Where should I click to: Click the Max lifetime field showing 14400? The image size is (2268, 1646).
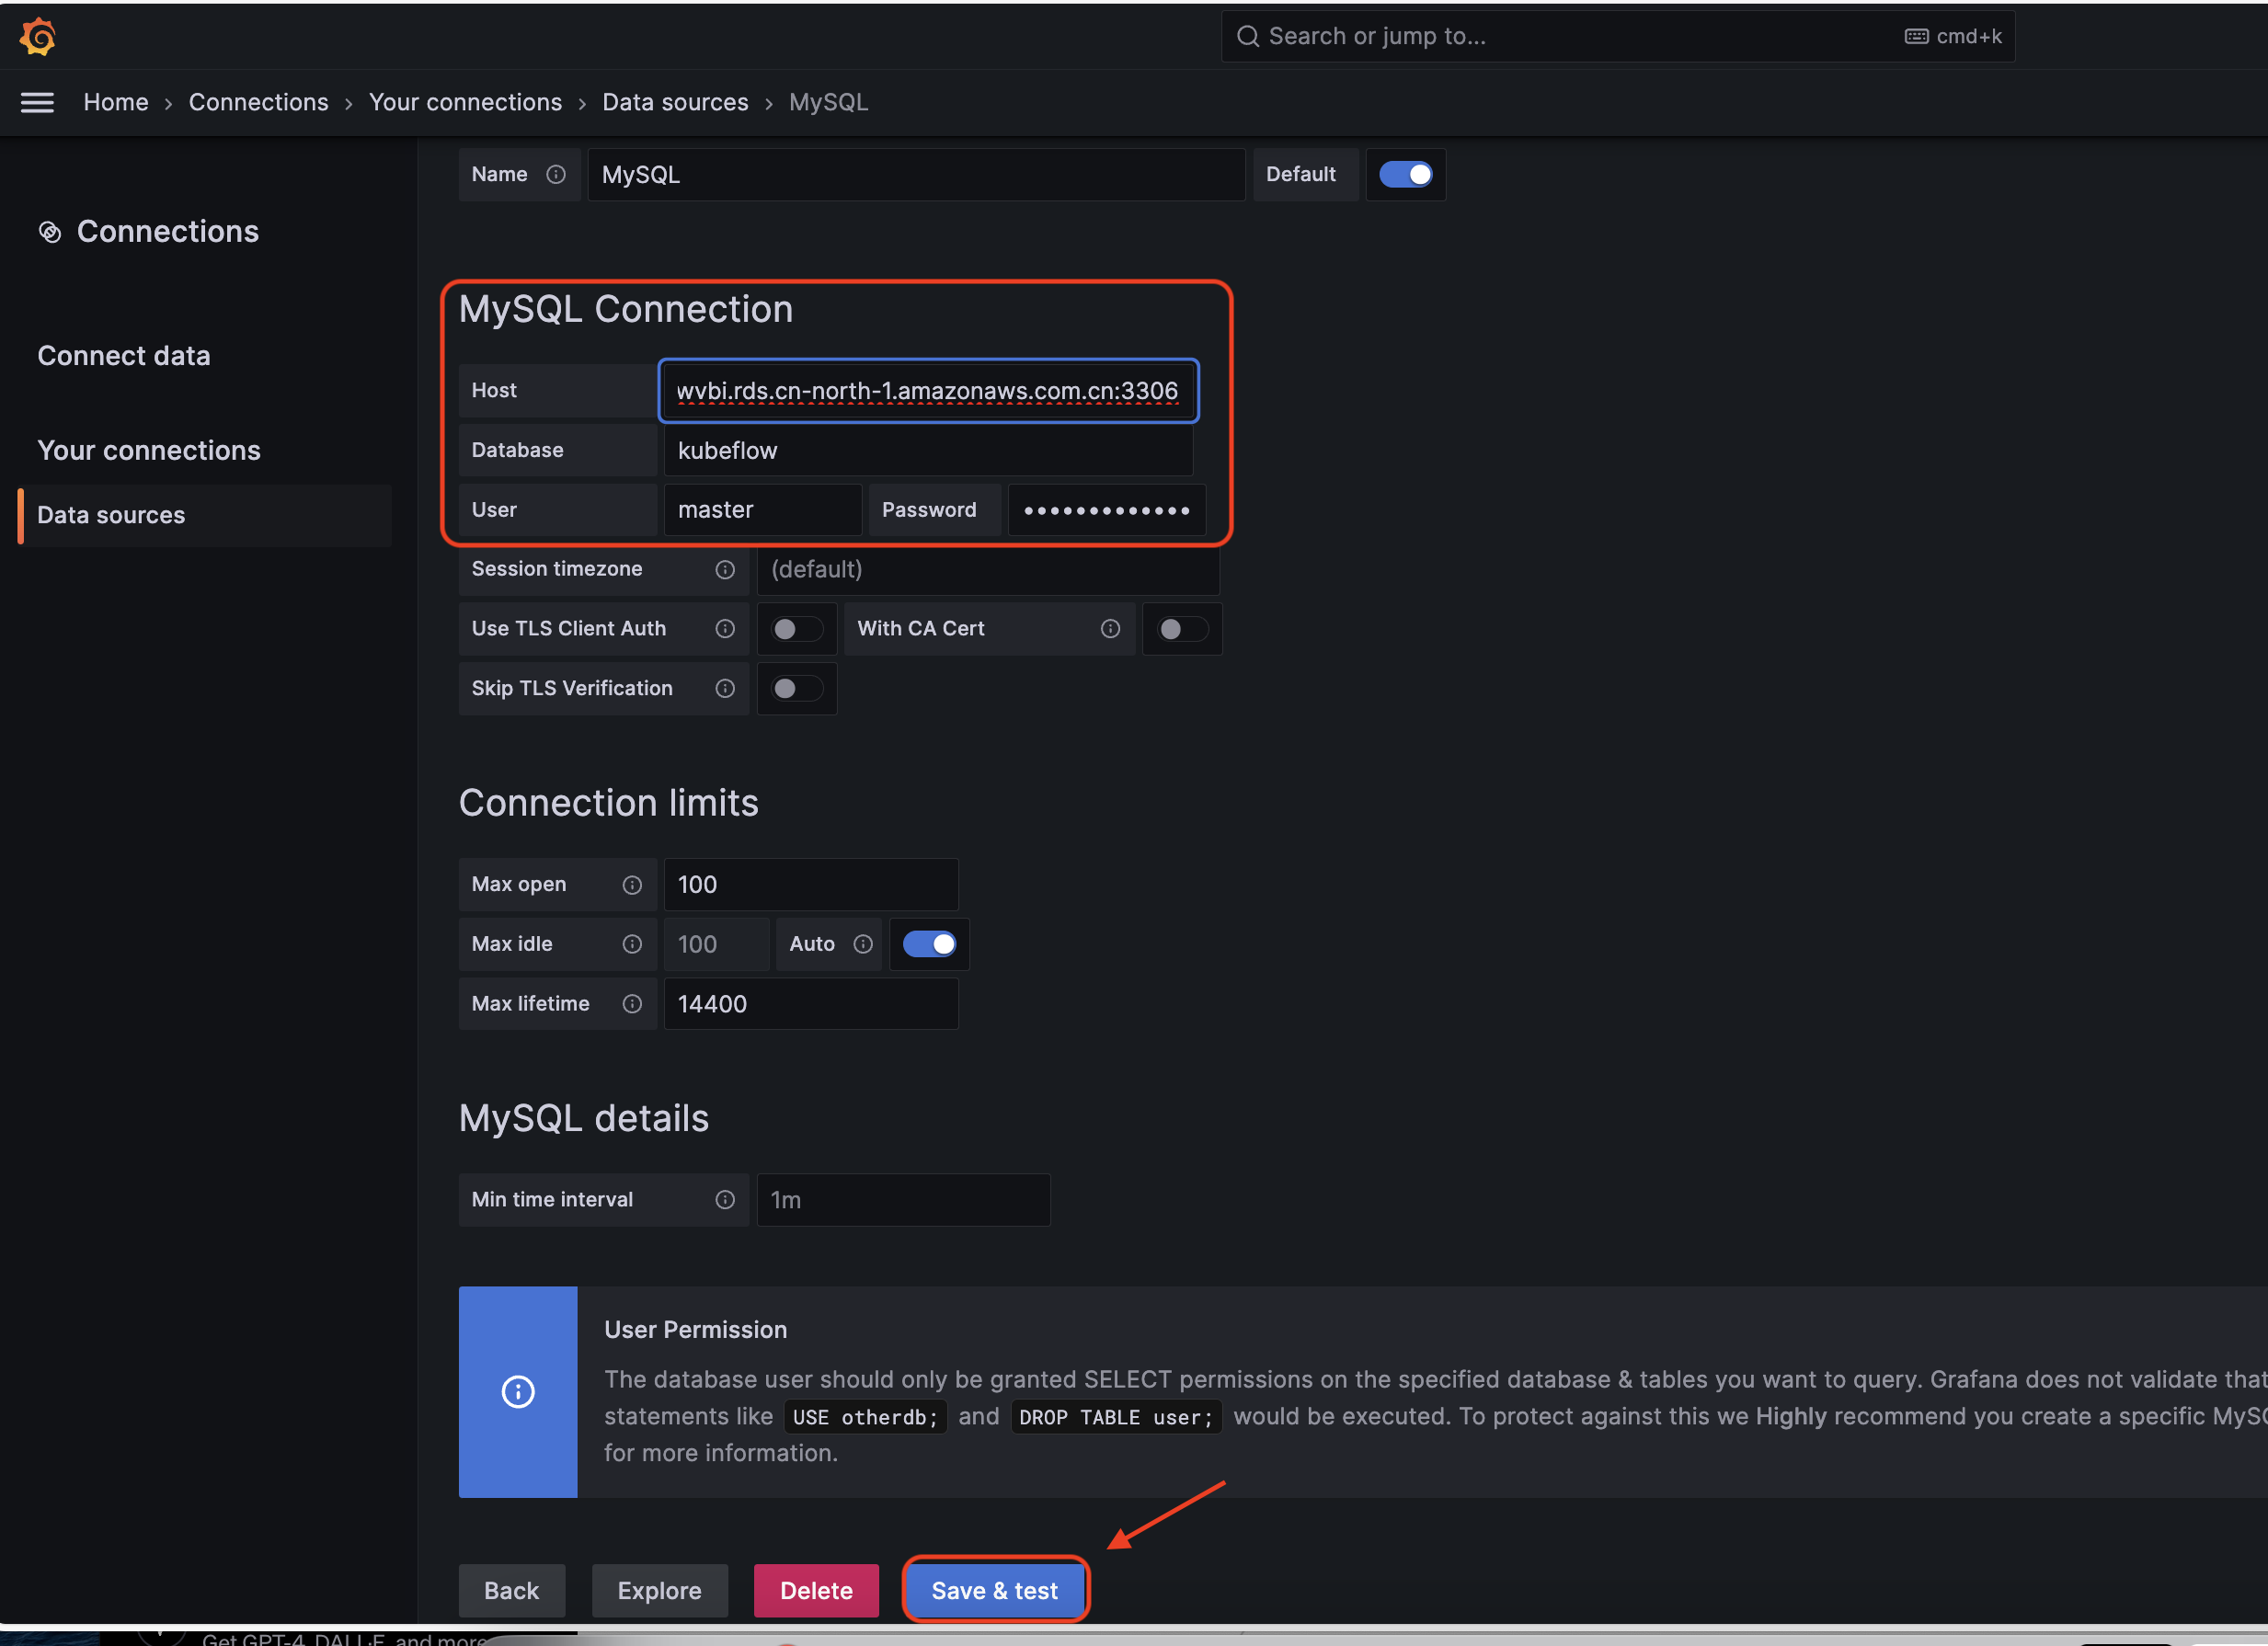tap(811, 1004)
